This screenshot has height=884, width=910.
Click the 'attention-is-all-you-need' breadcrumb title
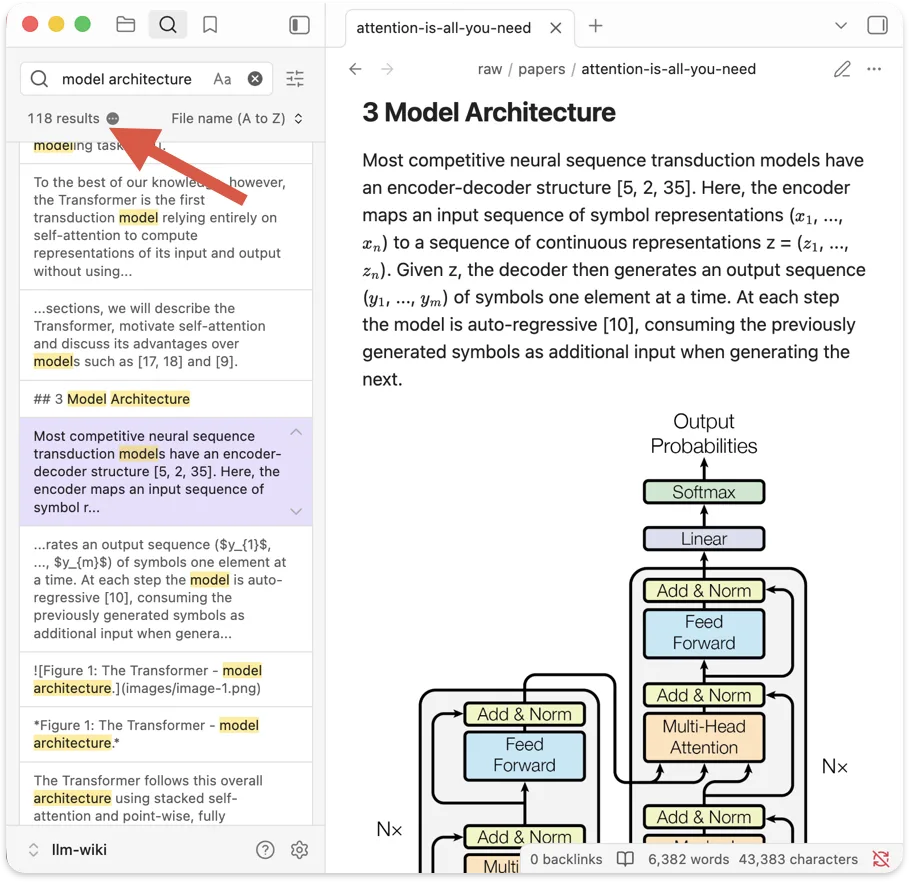[x=669, y=69]
